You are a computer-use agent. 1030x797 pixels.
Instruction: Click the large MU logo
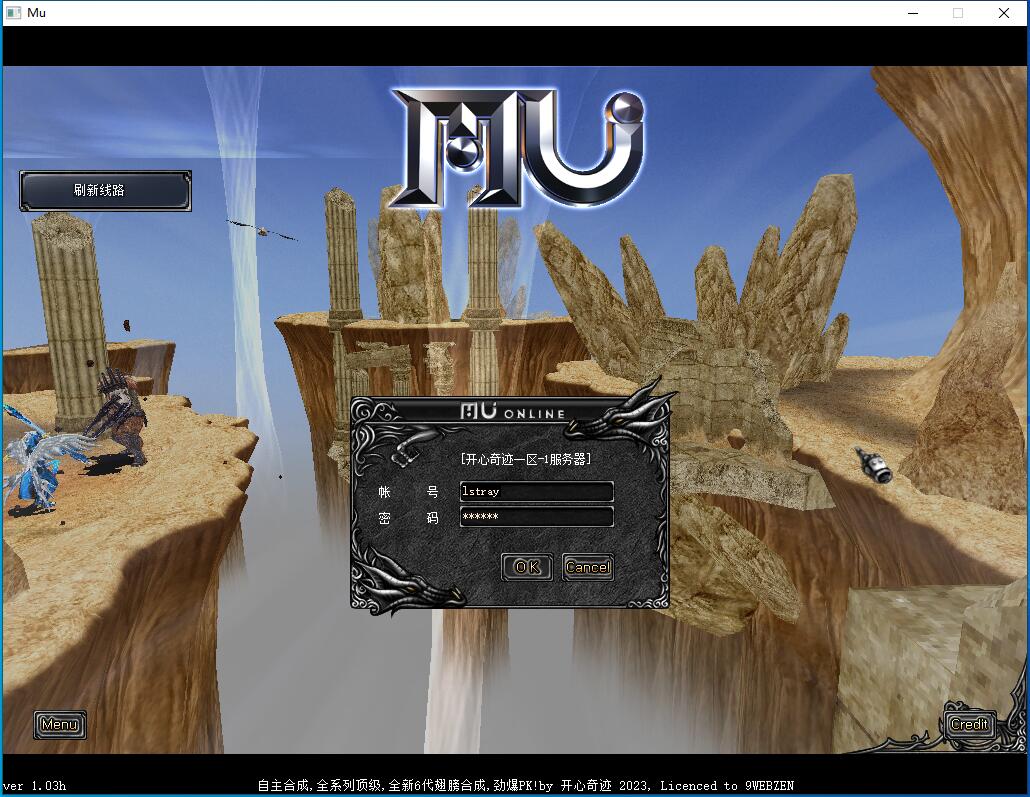(518, 149)
